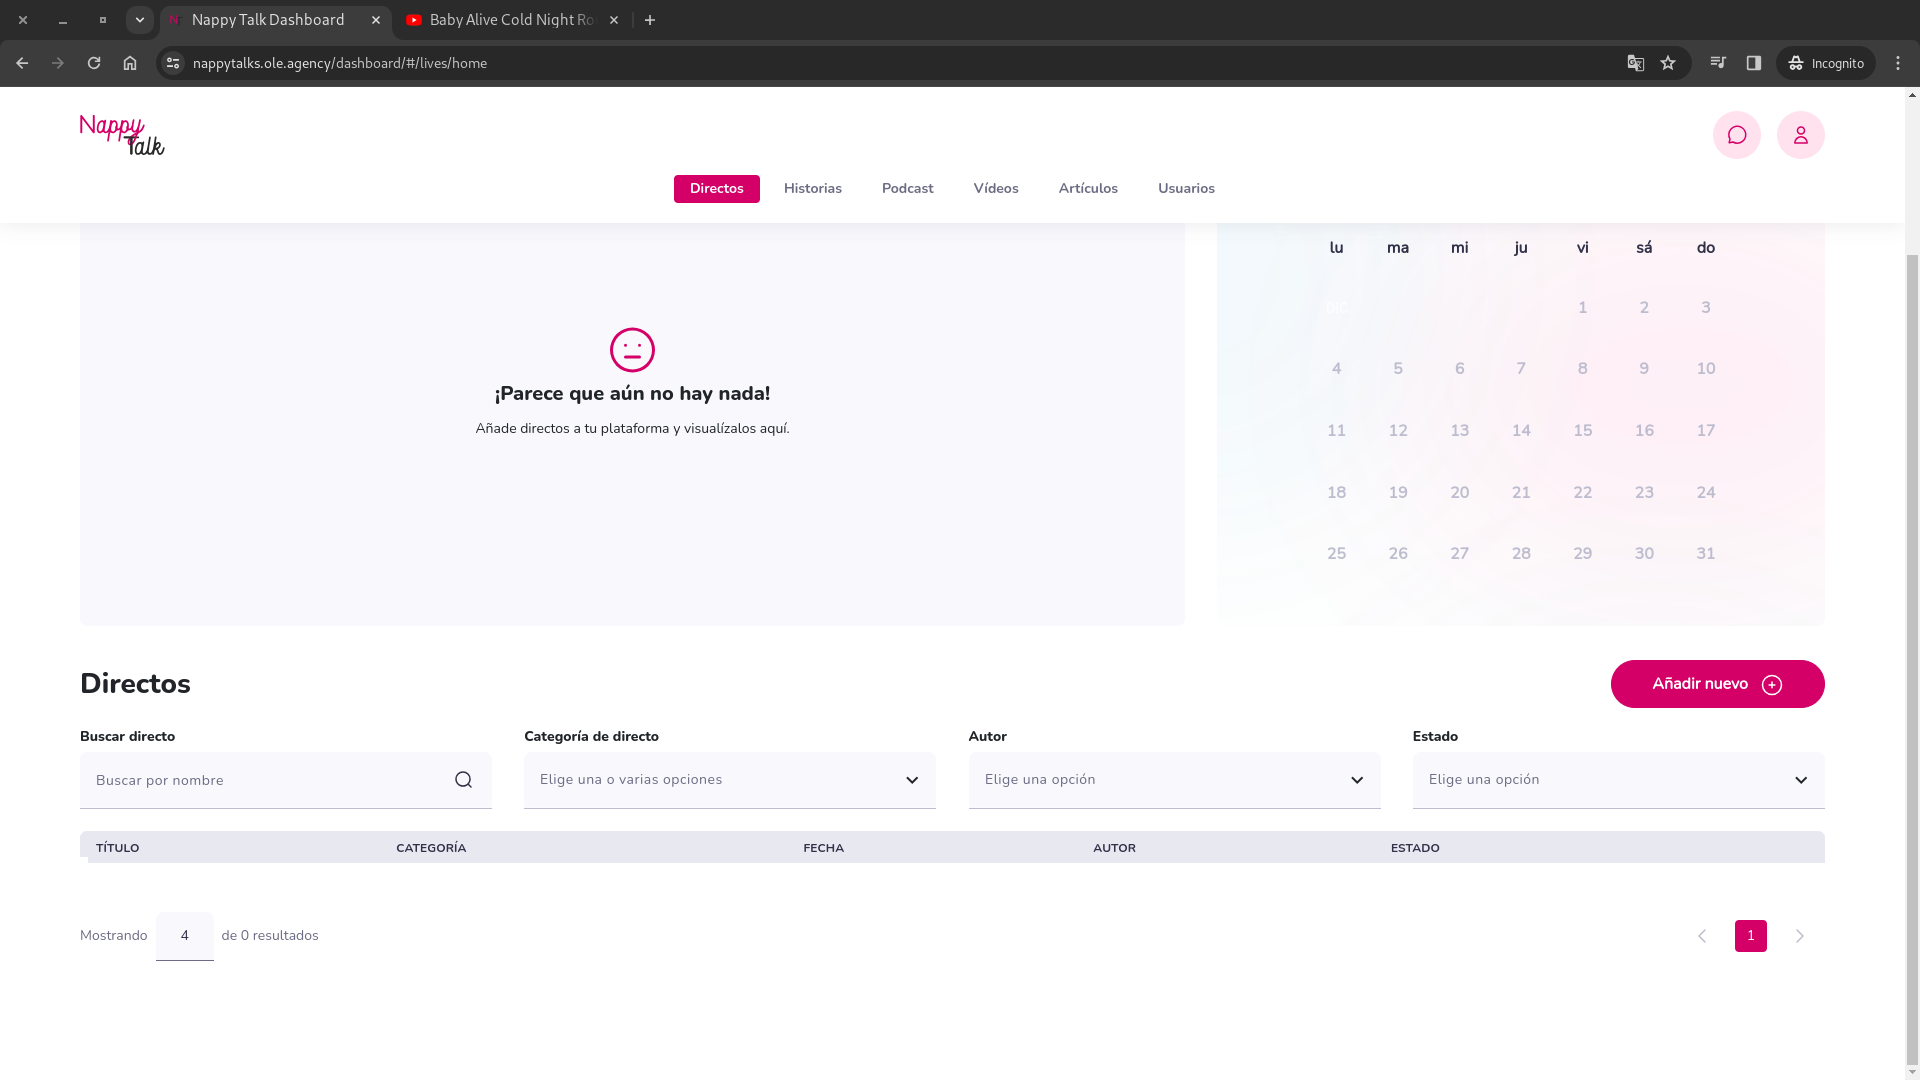Go to previous results page arrow

click(1702, 936)
